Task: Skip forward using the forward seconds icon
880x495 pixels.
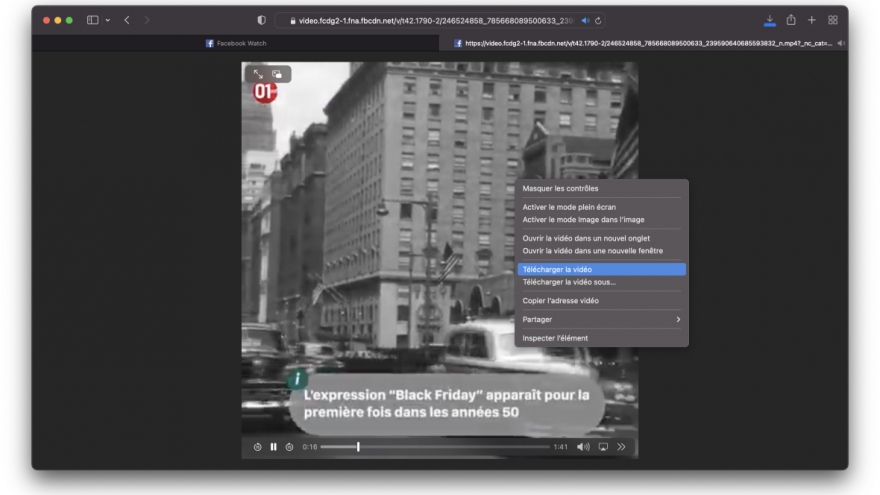Action: click(289, 447)
